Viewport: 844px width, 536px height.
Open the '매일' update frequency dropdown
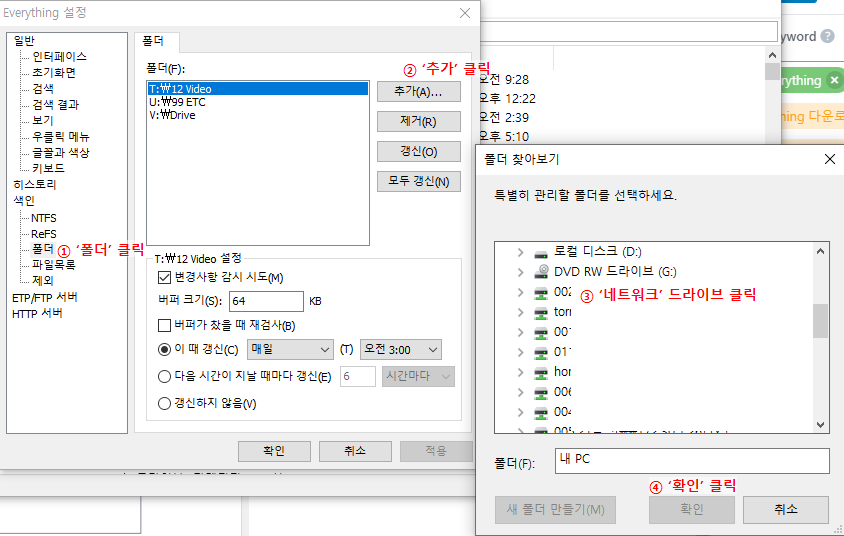[290, 349]
